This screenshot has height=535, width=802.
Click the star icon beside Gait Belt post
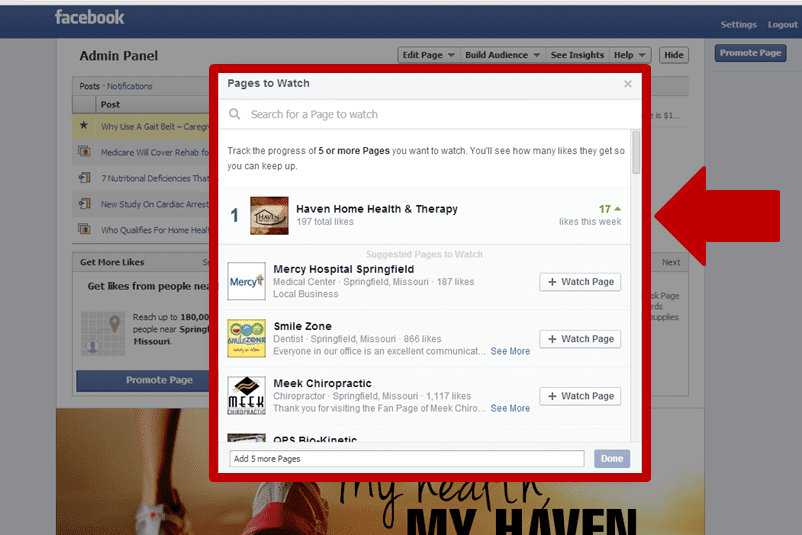pyautogui.click(x=84, y=125)
